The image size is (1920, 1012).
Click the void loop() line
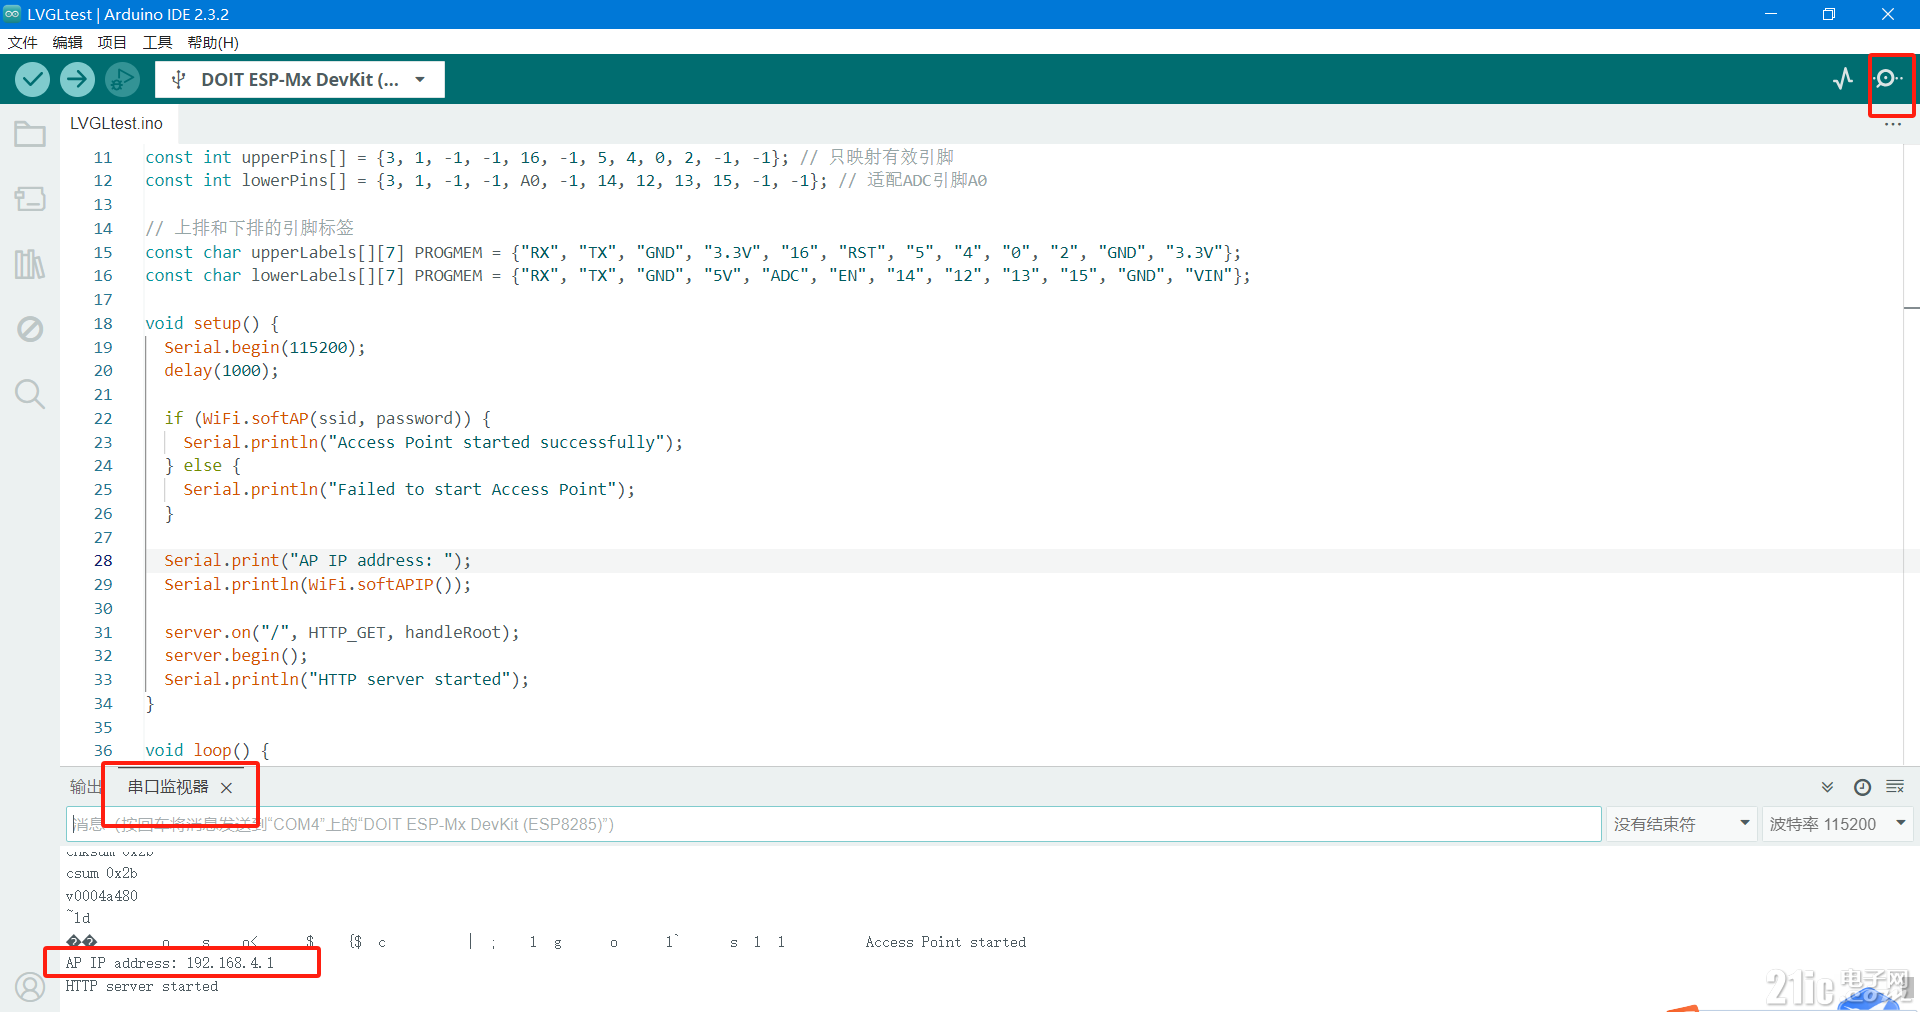(x=207, y=751)
